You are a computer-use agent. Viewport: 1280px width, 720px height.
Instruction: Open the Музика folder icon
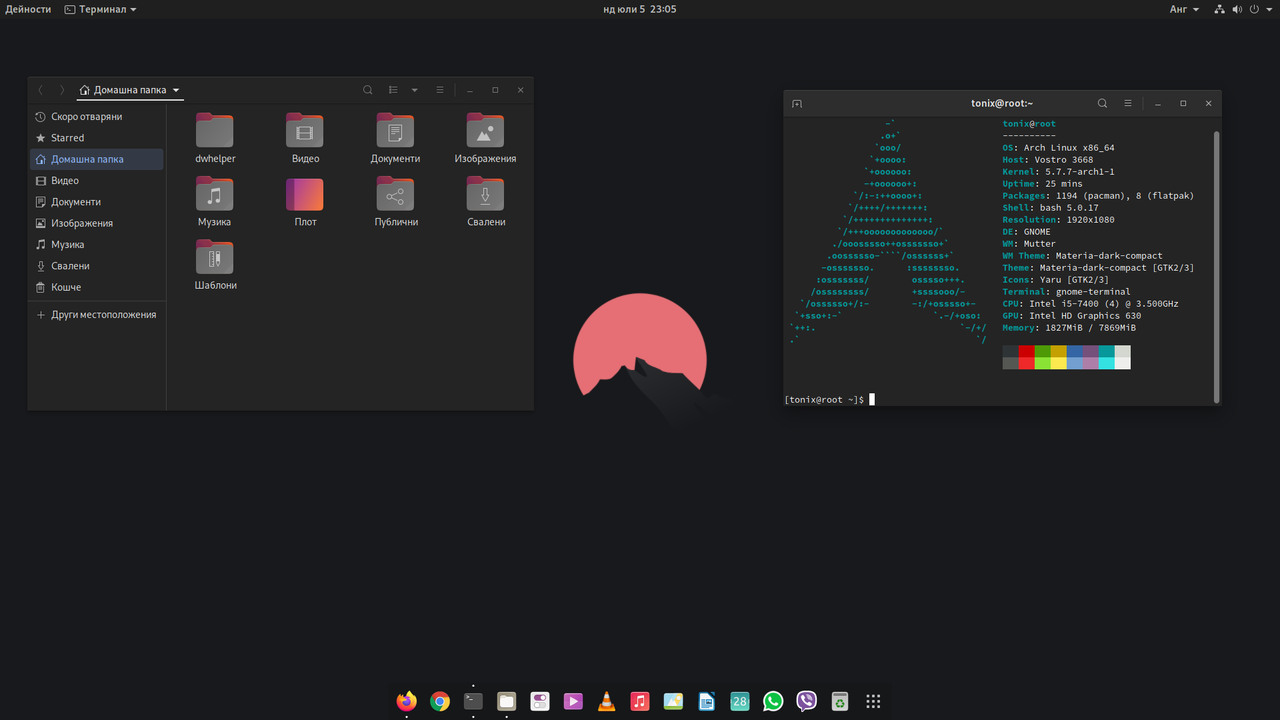tap(215, 202)
